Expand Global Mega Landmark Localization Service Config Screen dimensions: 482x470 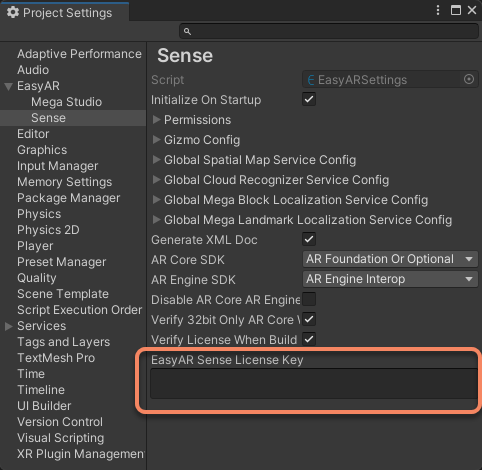click(156, 219)
